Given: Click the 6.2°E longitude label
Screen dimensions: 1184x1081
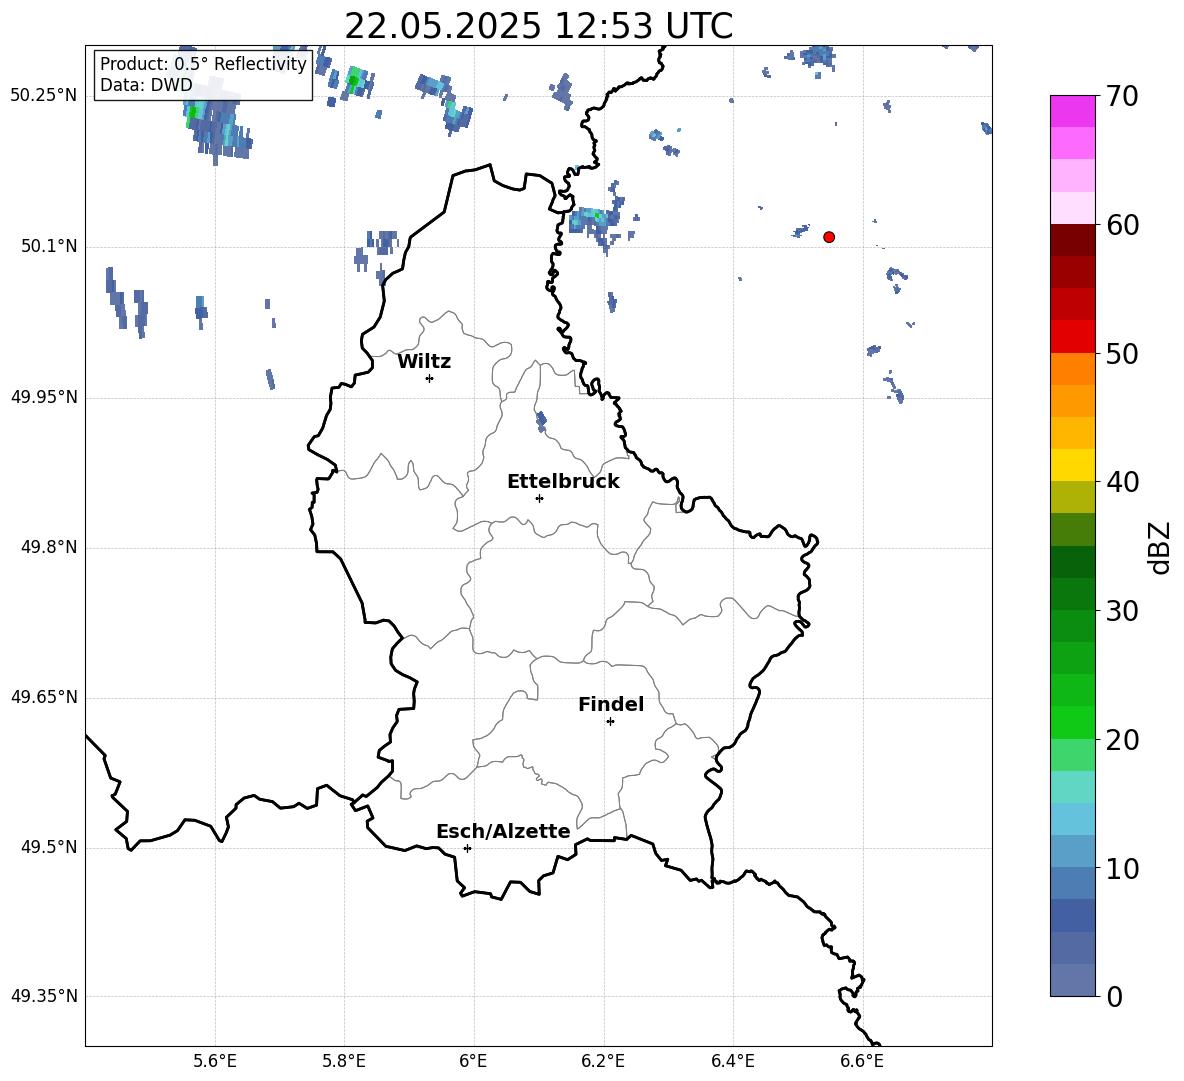Looking at the screenshot, I should [603, 1061].
